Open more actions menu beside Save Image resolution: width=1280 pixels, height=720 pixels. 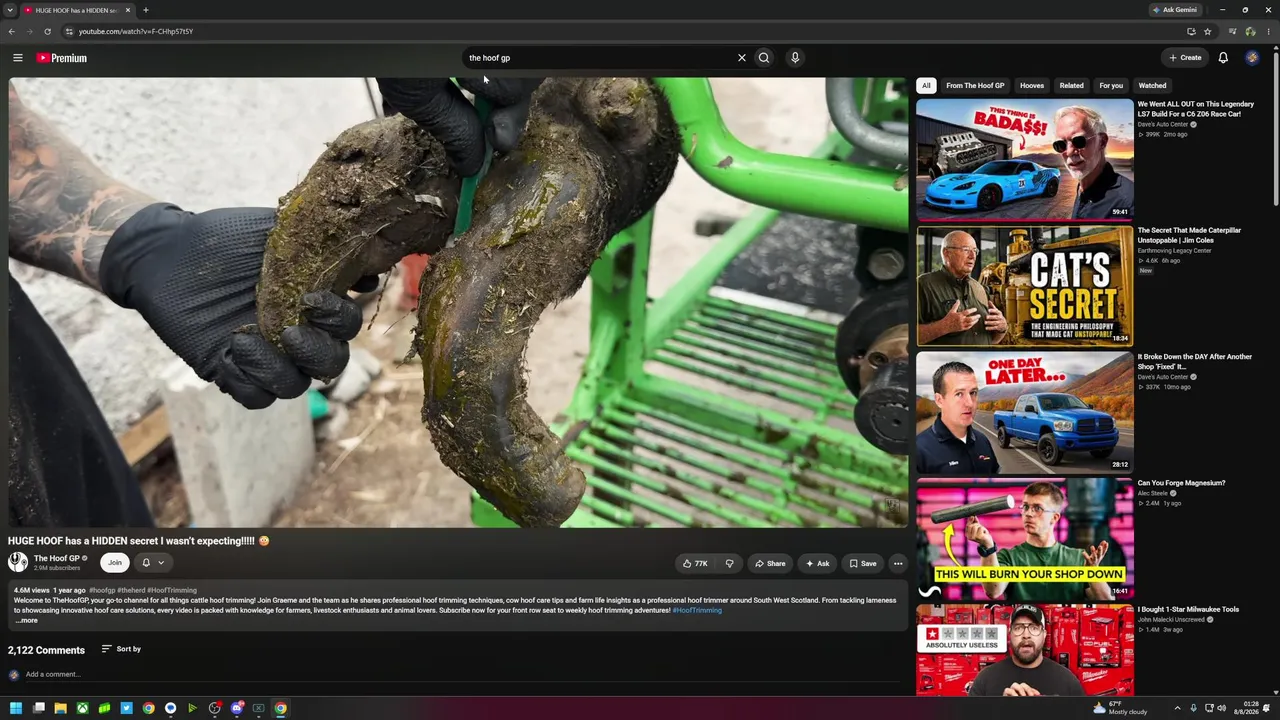(898, 564)
